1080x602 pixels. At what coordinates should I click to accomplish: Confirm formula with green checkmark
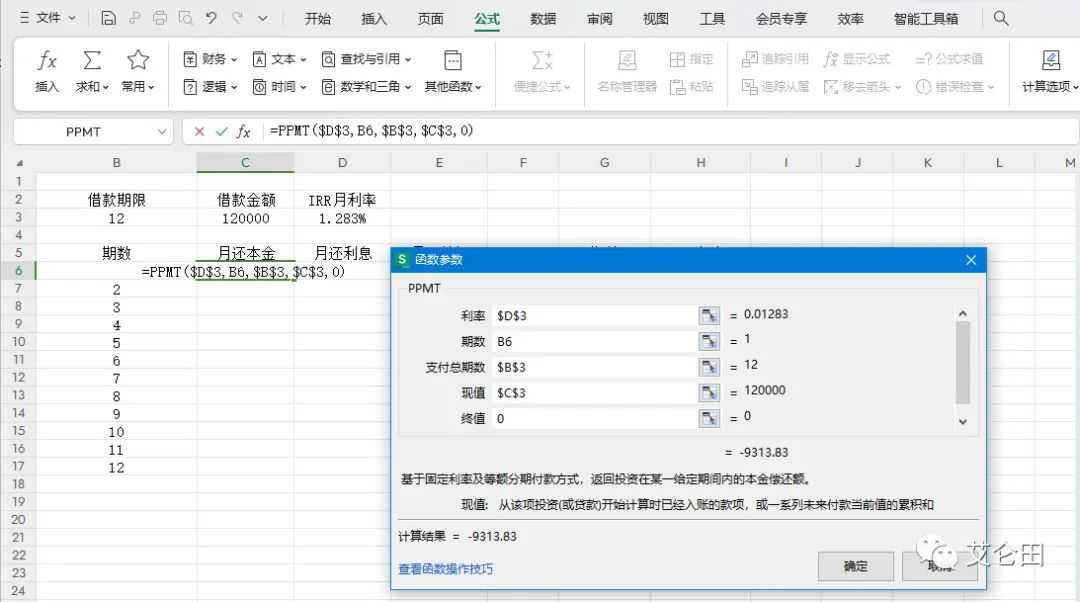pos(221,131)
